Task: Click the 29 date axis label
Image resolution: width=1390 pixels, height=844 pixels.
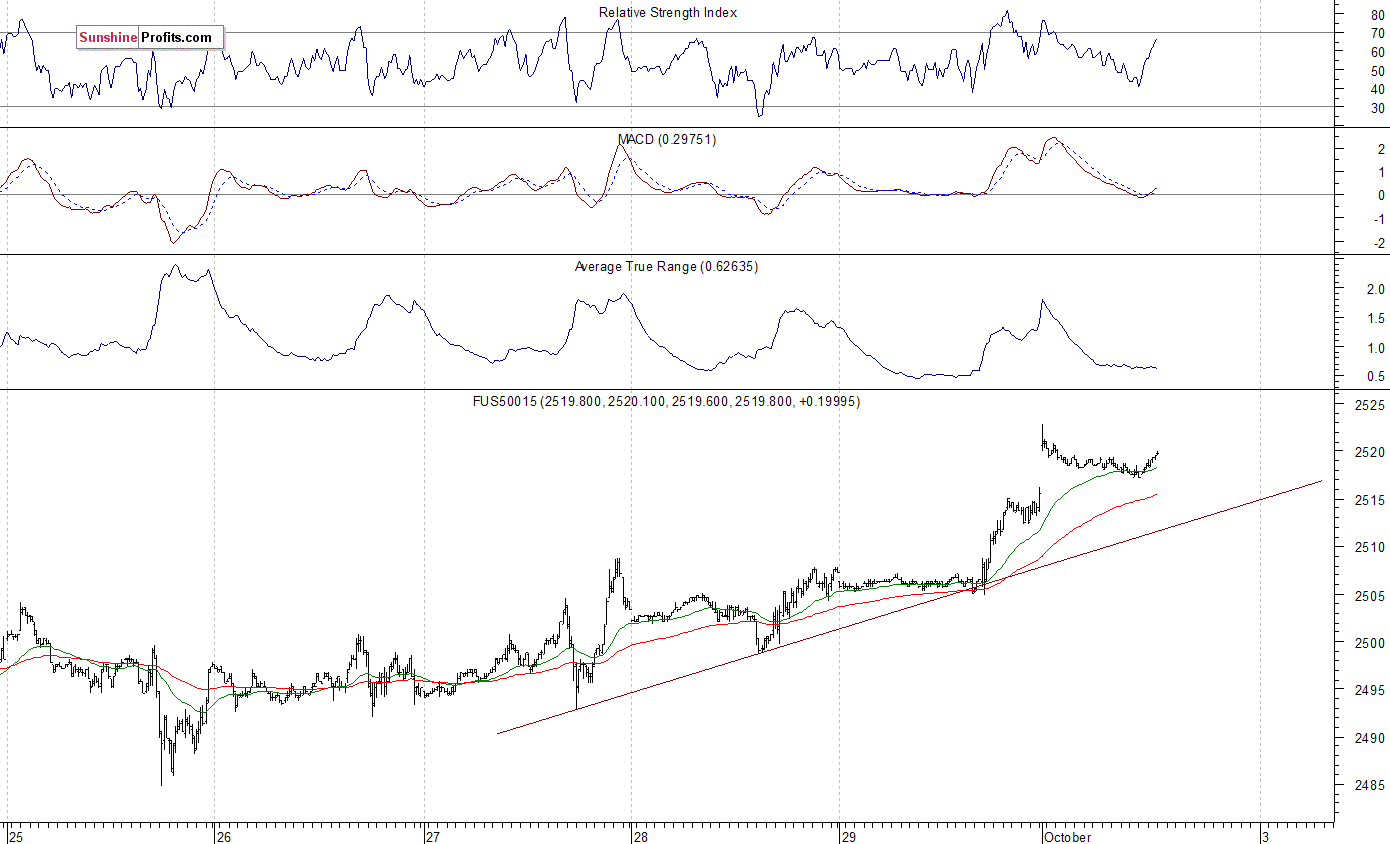Action: pyautogui.click(x=848, y=836)
